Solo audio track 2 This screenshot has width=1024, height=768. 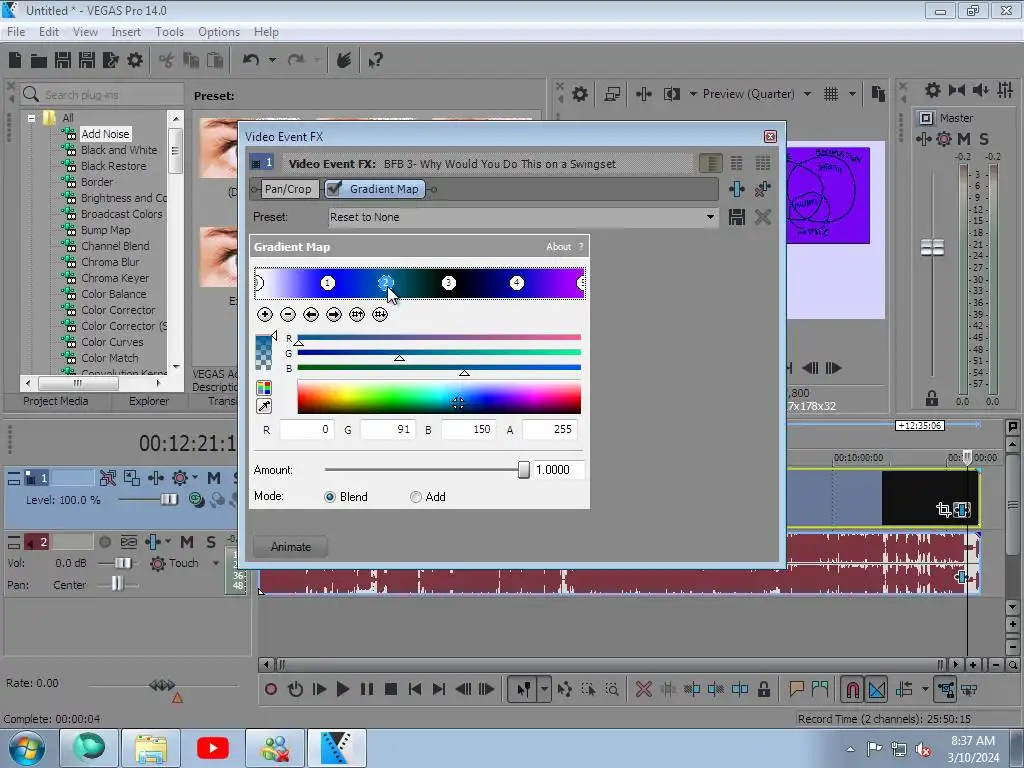[210, 542]
